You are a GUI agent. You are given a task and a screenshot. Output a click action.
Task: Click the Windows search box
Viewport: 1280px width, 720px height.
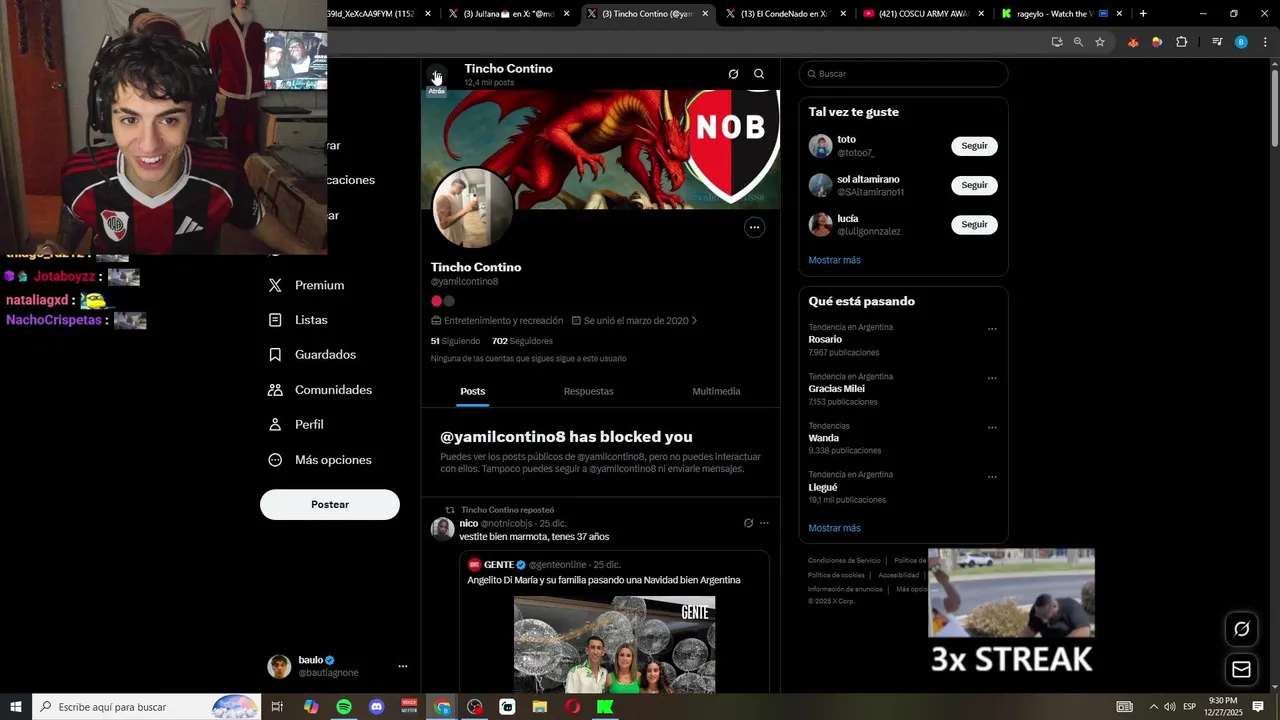pyautogui.click(x=147, y=707)
